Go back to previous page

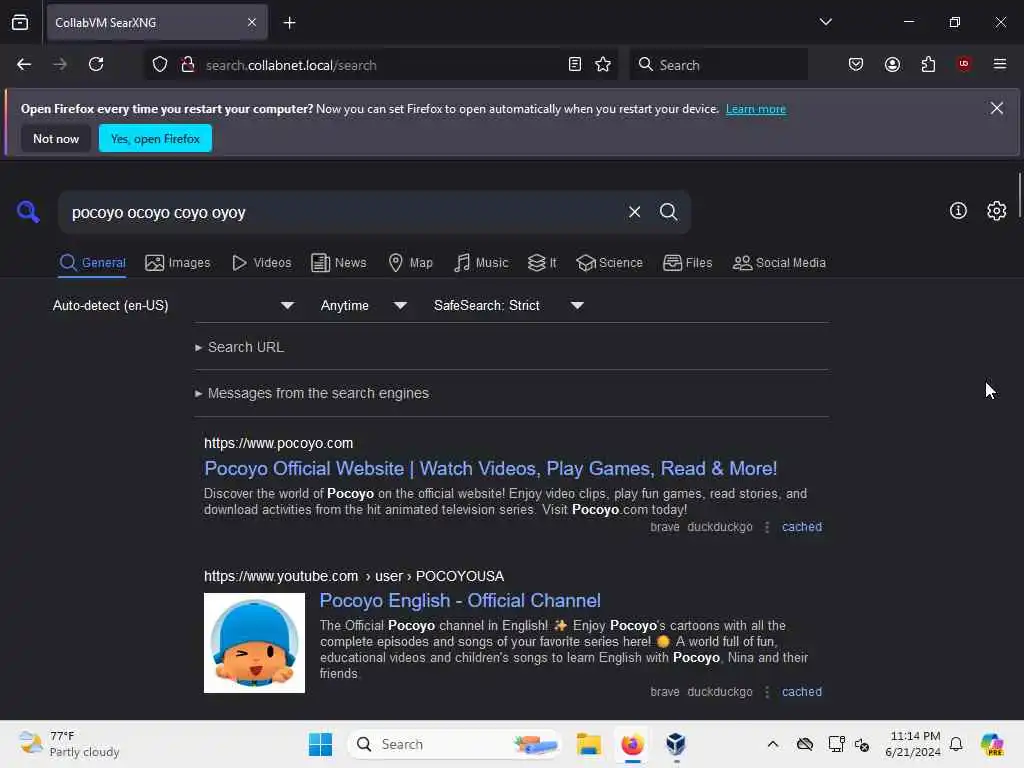pyautogui.click(x=24, y=64)
